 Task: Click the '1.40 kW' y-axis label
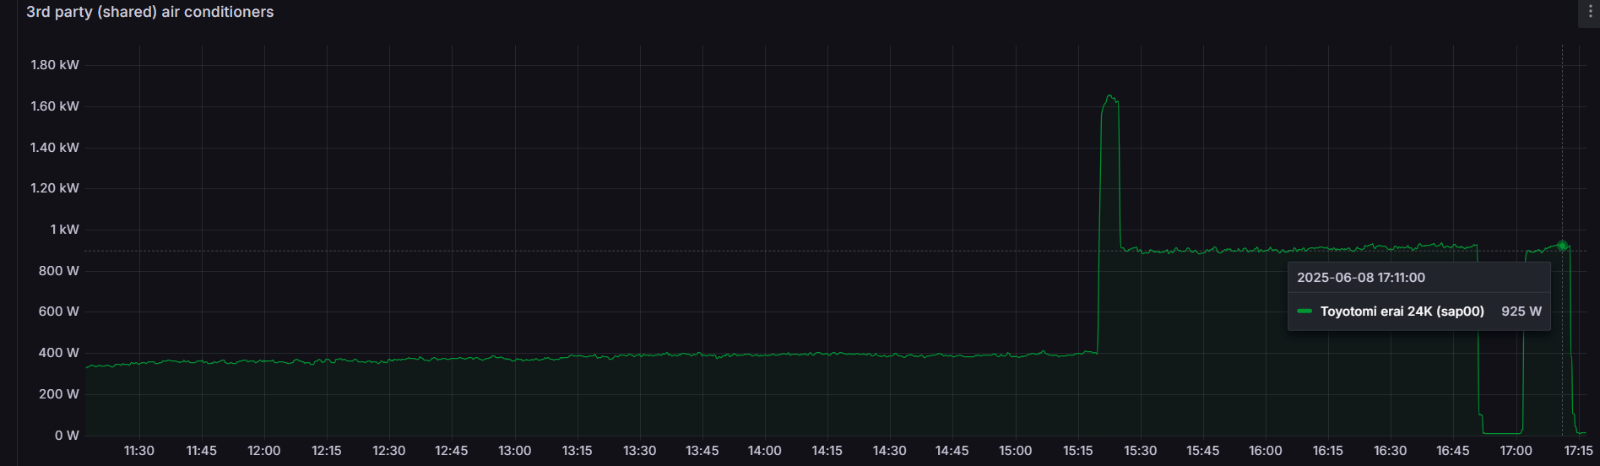[x=55, y=147]
